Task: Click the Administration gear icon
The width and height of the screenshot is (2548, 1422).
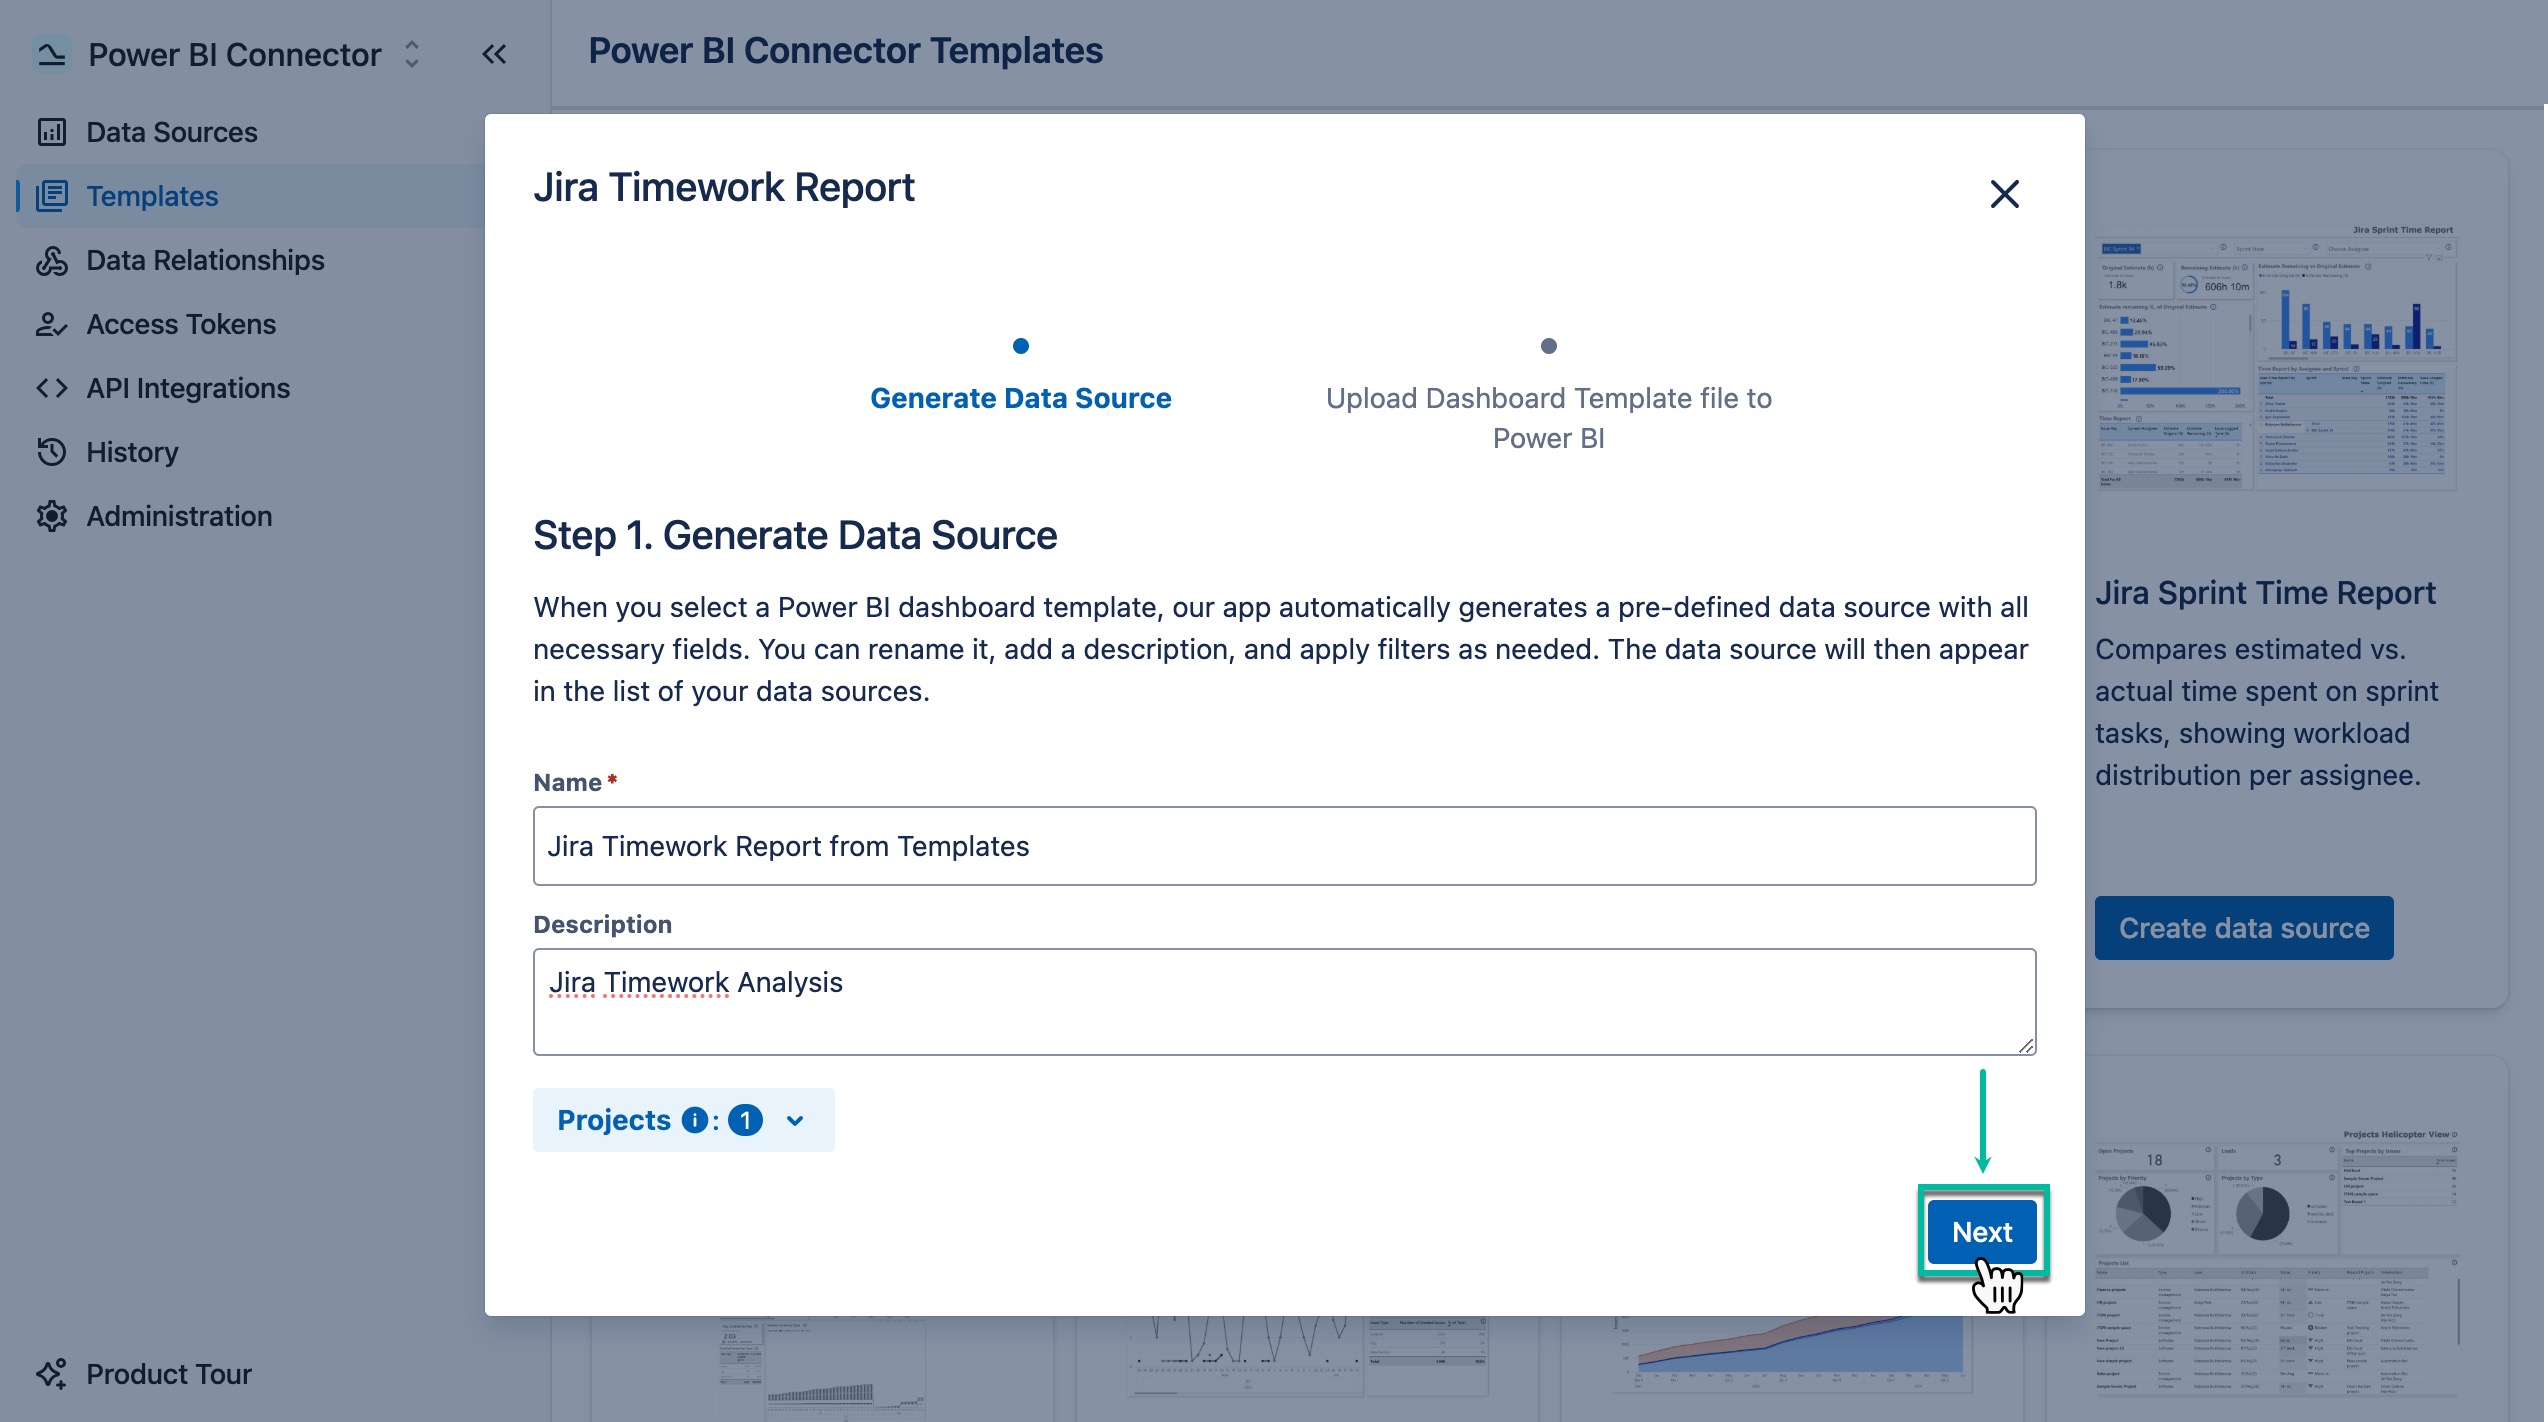Action: (52, 516)
